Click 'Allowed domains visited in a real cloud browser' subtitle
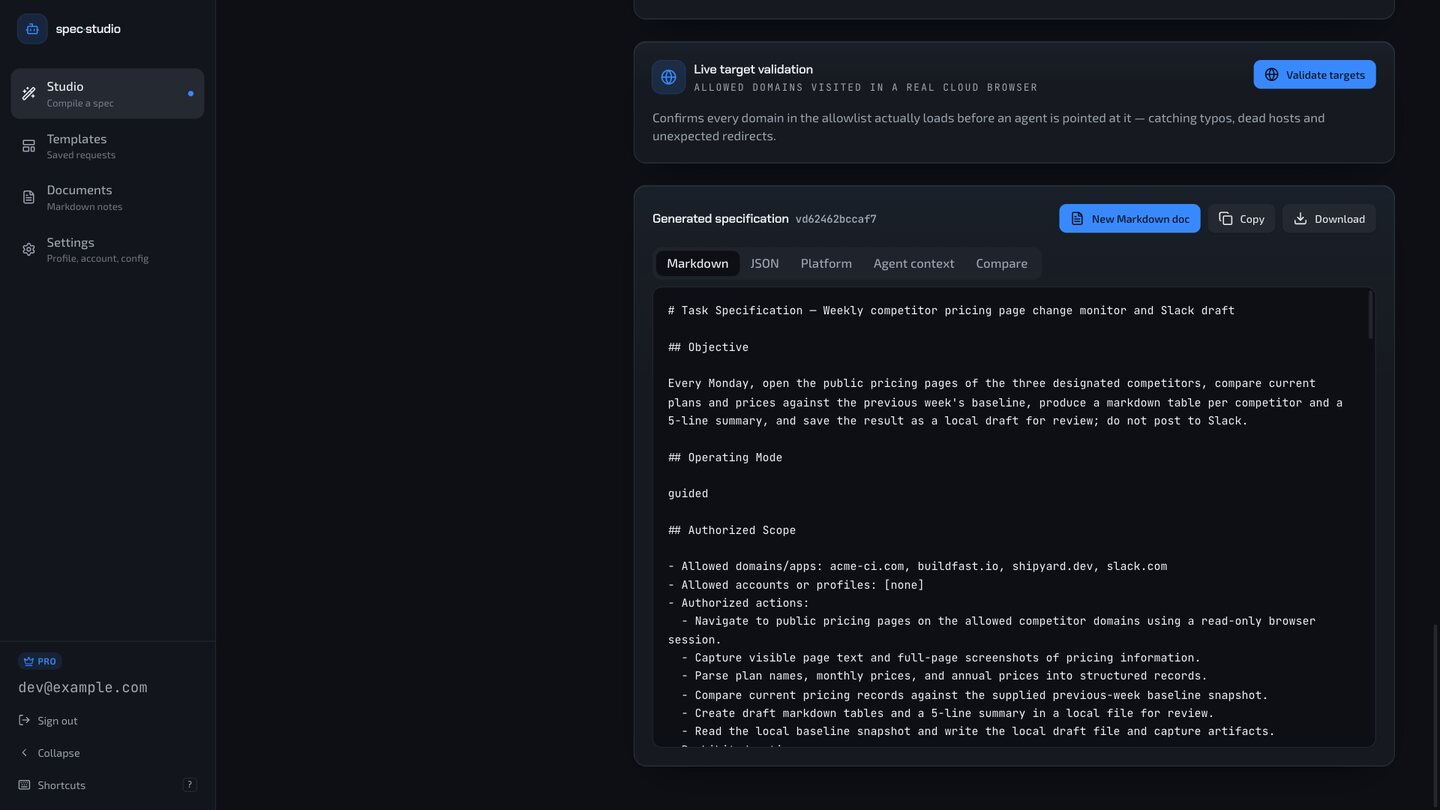 coord(866,88)
